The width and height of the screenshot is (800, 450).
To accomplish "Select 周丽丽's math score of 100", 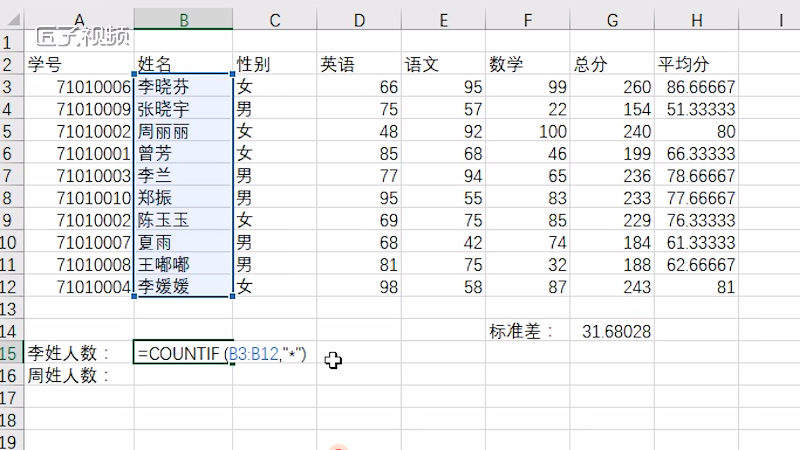I will pyautogui.click(x=527, y=131).
